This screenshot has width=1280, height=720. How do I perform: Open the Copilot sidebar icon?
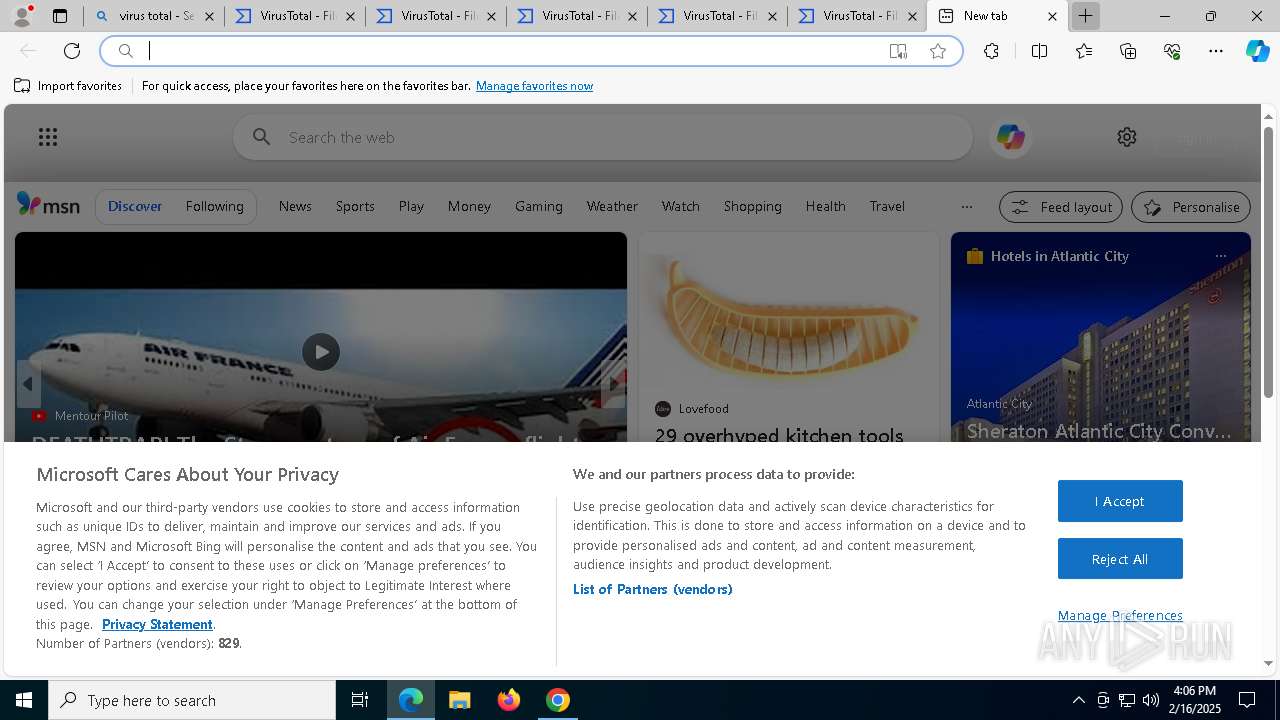coord(1258,51)
